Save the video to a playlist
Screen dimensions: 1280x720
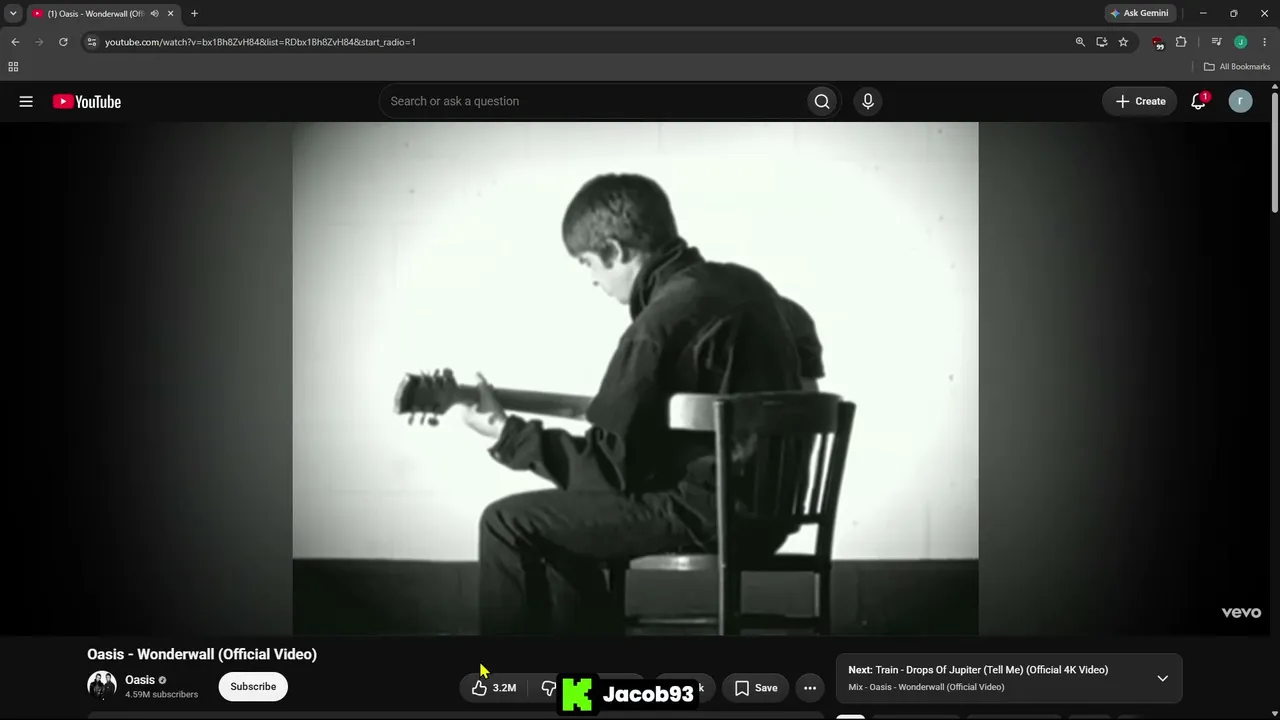coord(756,688)
